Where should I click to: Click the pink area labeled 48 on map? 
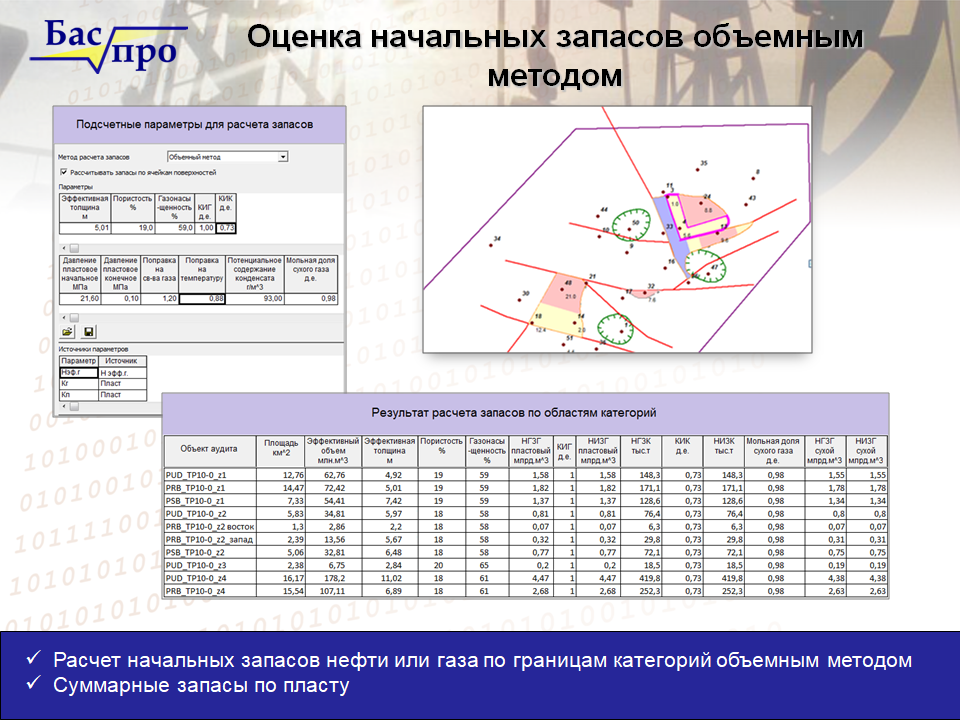[564, 291]
